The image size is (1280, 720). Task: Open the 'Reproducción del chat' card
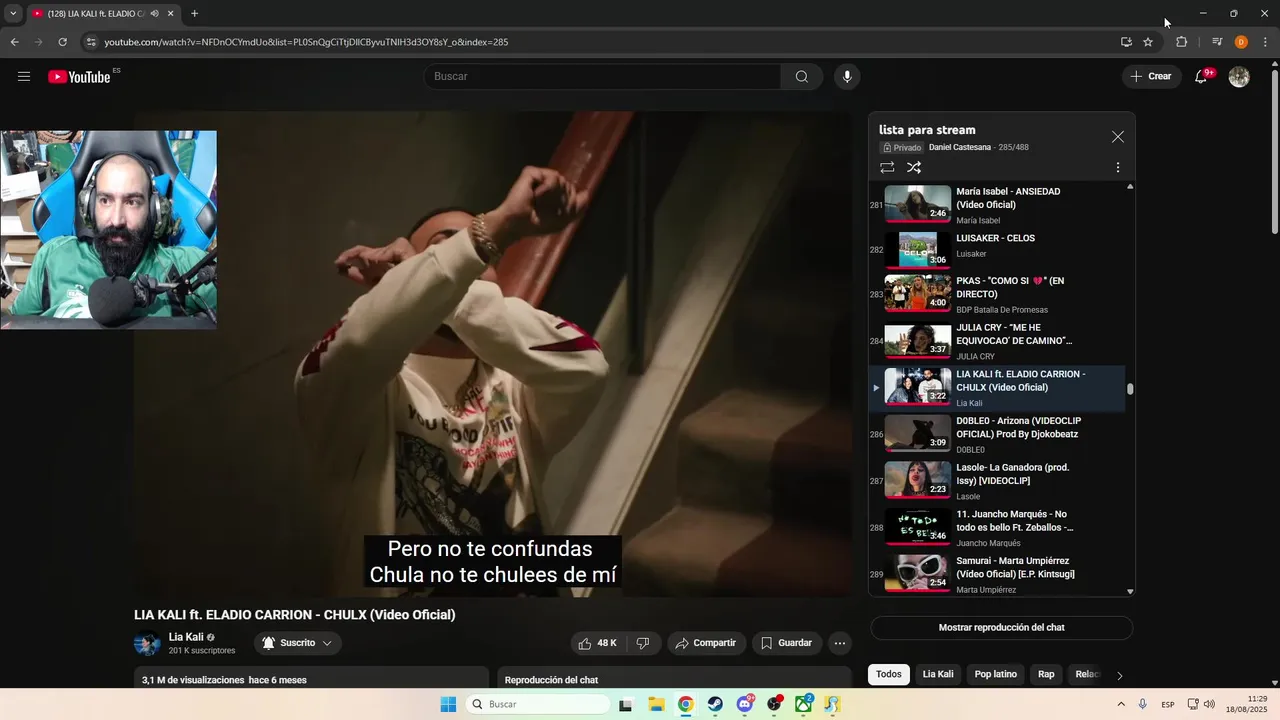pyautogui.click(x=674, y=680)
